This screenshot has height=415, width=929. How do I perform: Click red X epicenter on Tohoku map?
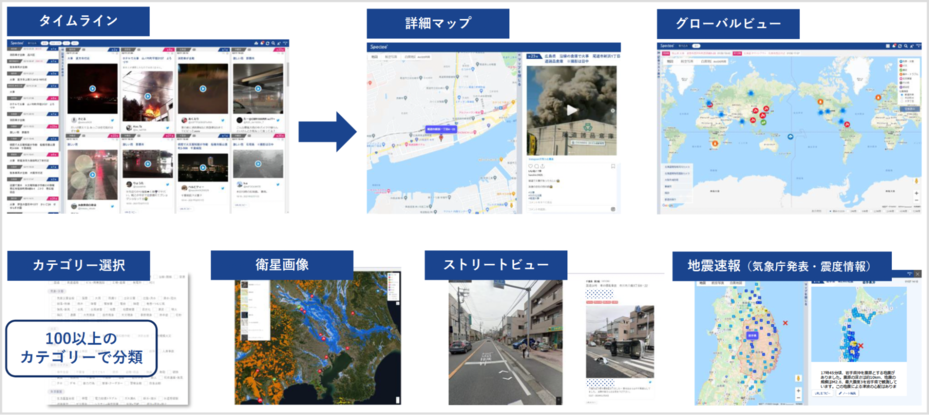click(x=786, y=323)
